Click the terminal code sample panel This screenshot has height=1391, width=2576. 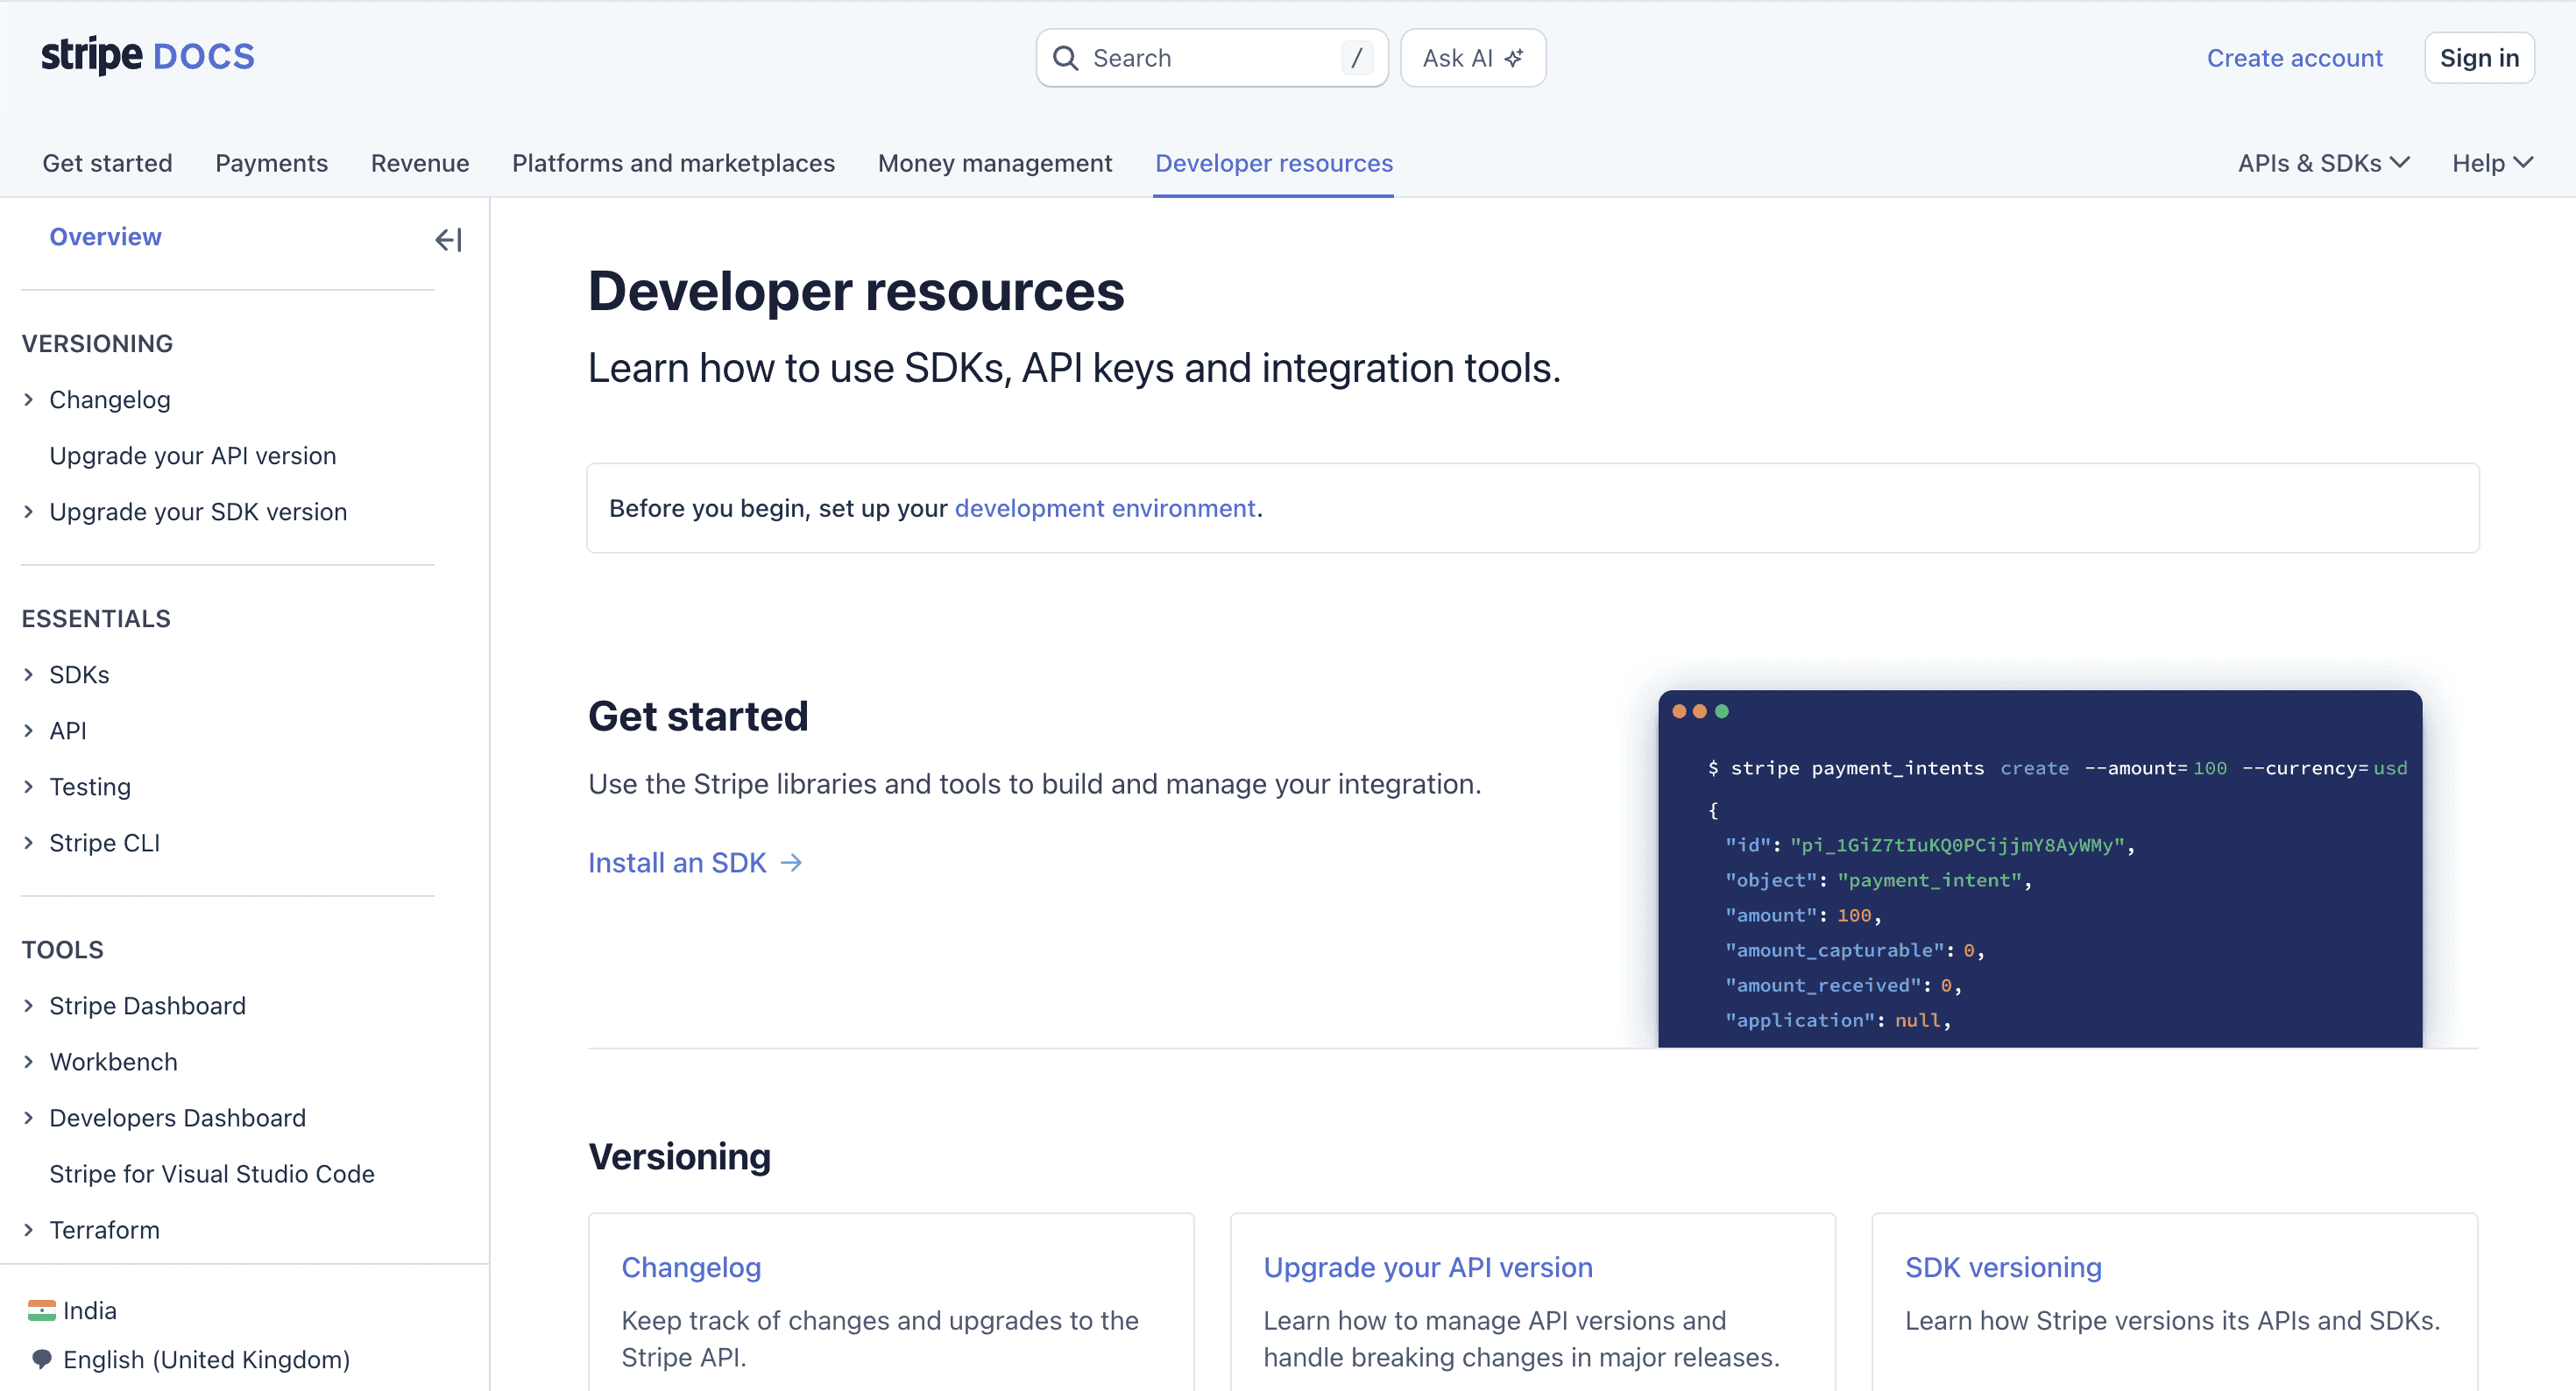pos(2040,868)
